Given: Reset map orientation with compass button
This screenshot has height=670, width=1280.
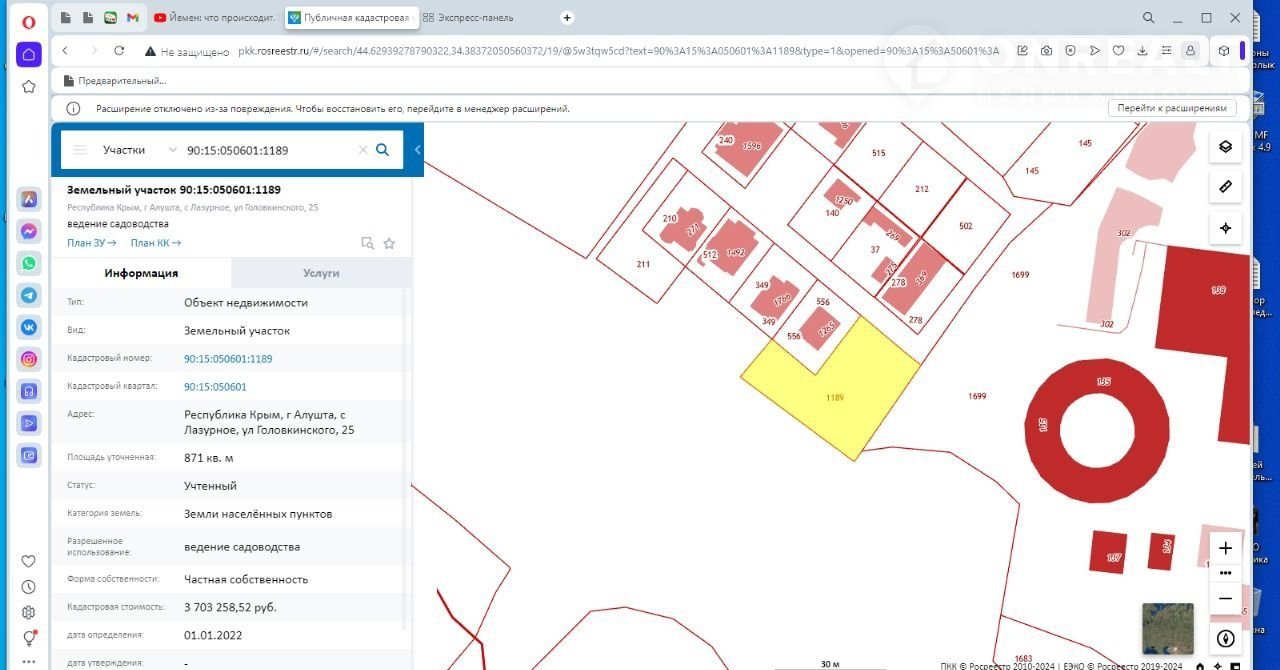Looking at the screenshot, I should tap(1225, 638).
